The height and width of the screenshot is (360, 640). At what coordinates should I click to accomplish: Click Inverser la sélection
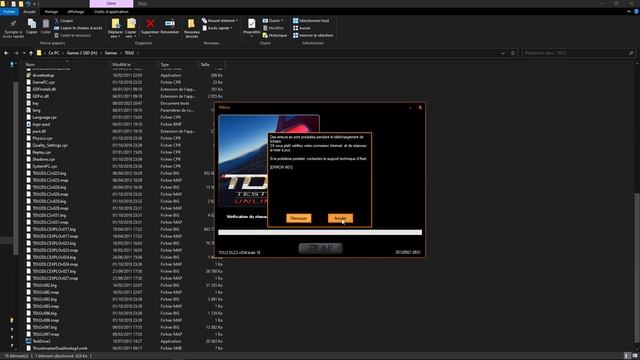pos(313,36)
